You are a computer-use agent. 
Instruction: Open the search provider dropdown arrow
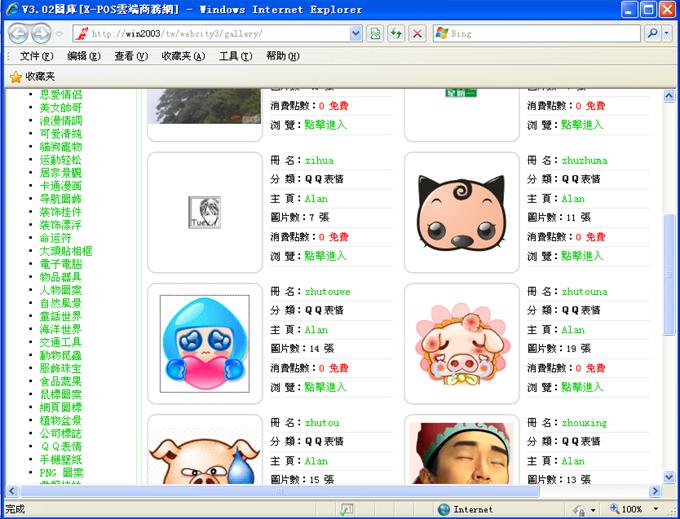667,33
